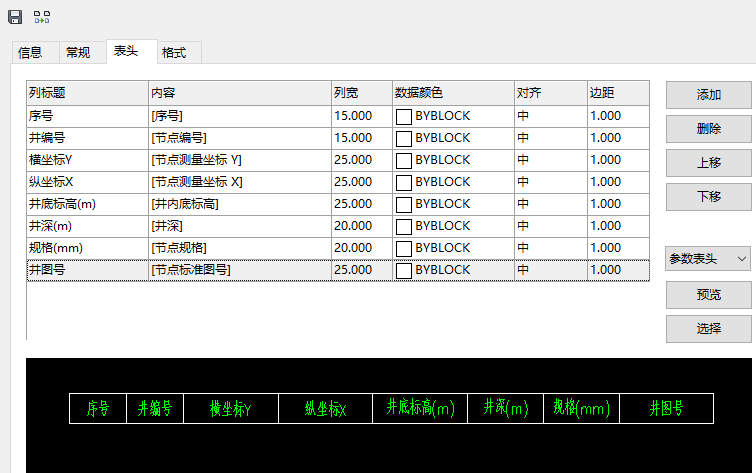
Task: Click the 25.000 width of the 井图号 row
Action: [x=362, y=270]
